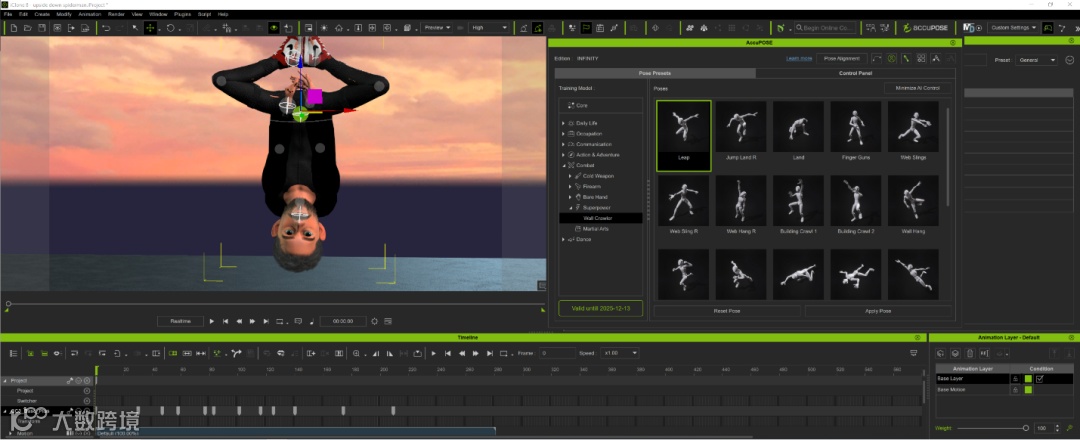The height and width of the screenshot is (440, 1080).
Task: Click the Zoom icon in Timeline toolbar
Action: 355,353
